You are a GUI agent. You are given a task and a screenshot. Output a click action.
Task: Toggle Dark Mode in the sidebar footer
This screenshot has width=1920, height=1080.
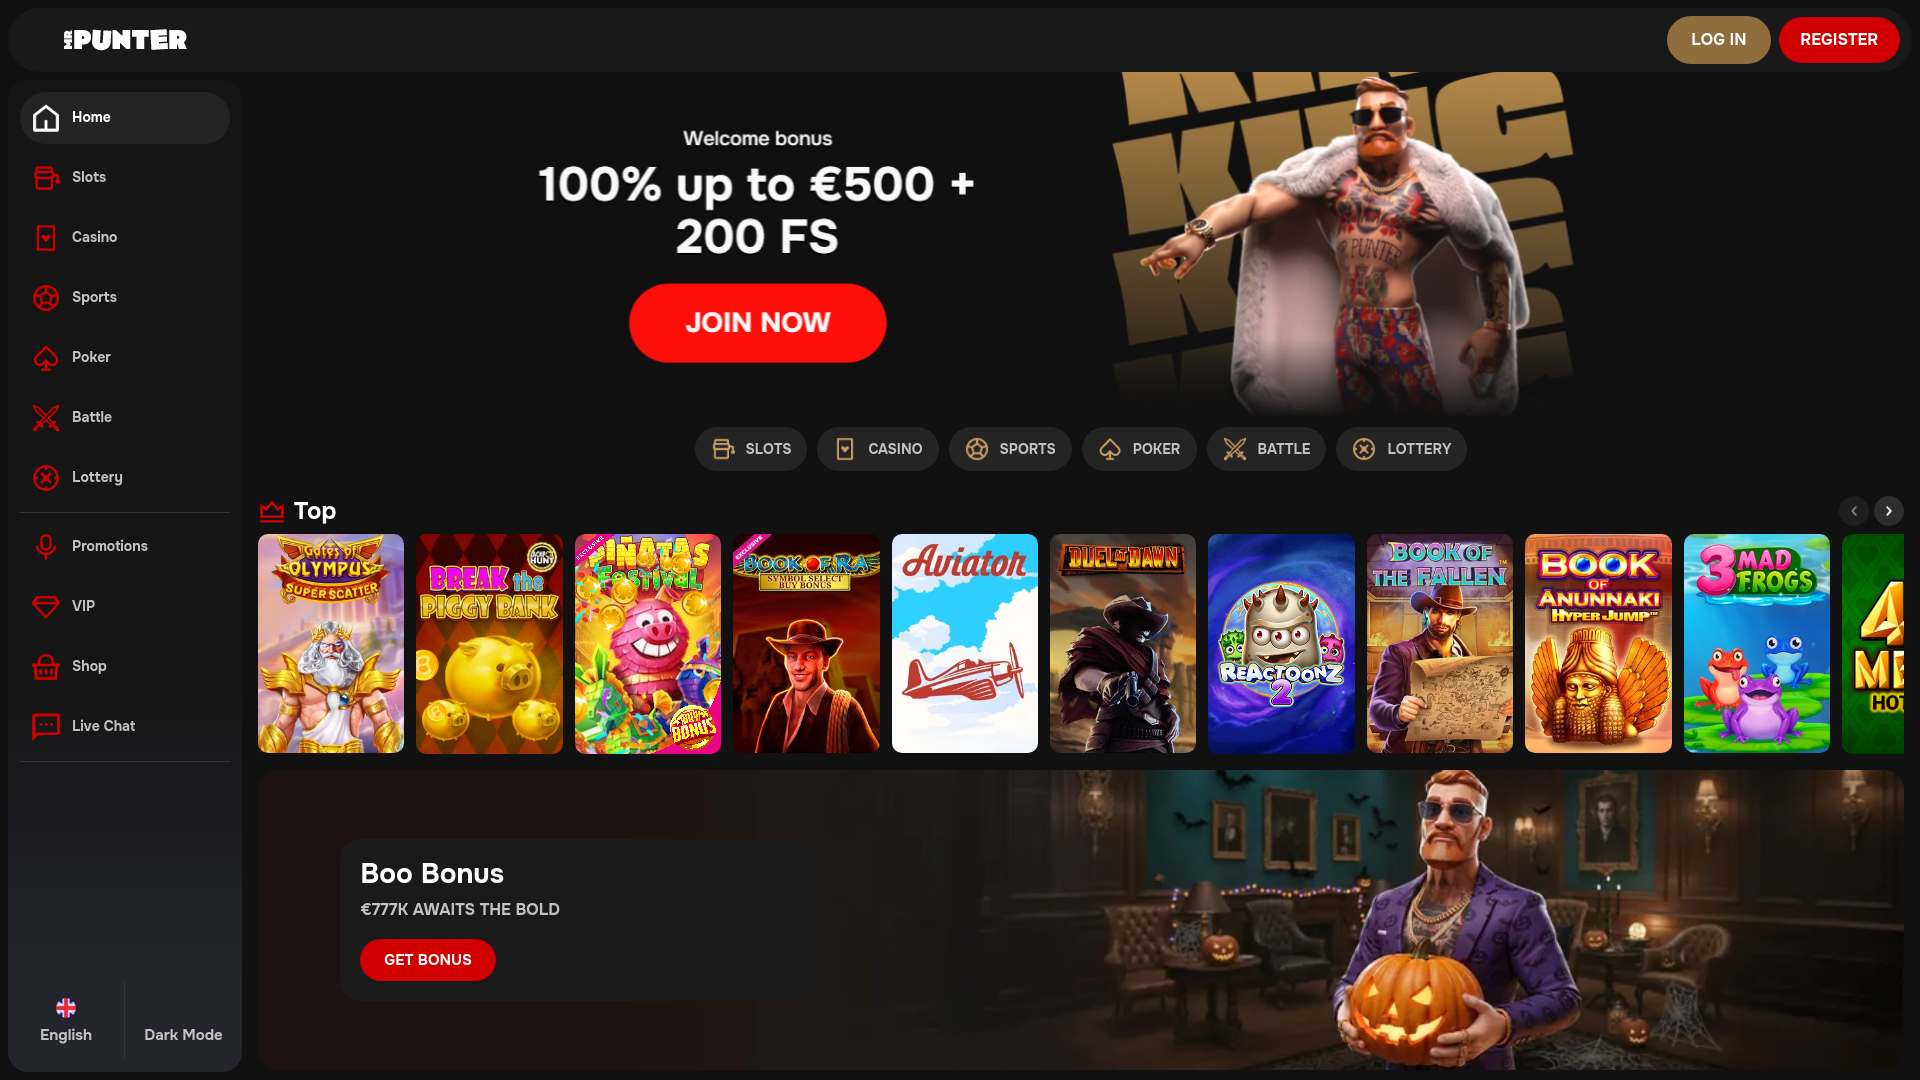[x=183, y=1034]
